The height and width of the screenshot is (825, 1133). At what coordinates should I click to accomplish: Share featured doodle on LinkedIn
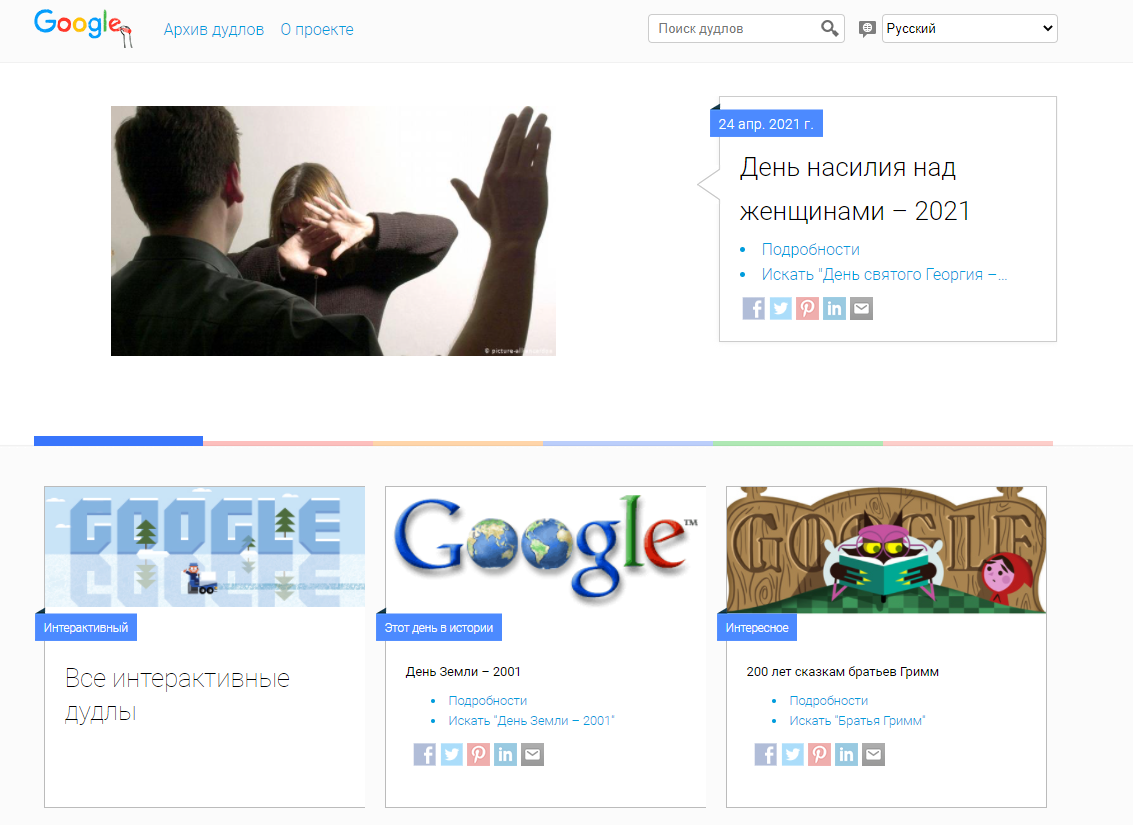coord(835,308)
